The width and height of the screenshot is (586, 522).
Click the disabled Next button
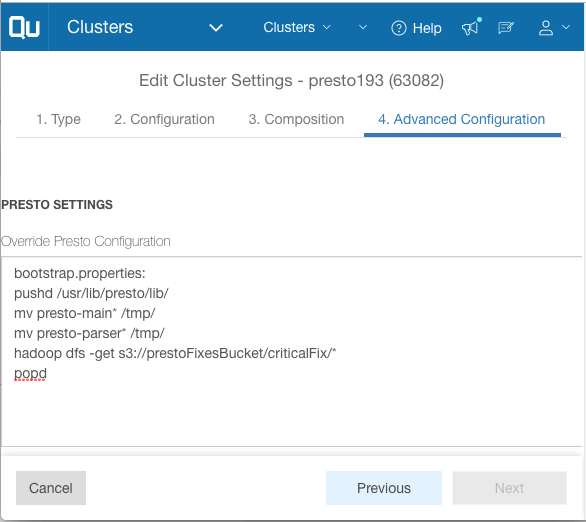pos(509,488)
